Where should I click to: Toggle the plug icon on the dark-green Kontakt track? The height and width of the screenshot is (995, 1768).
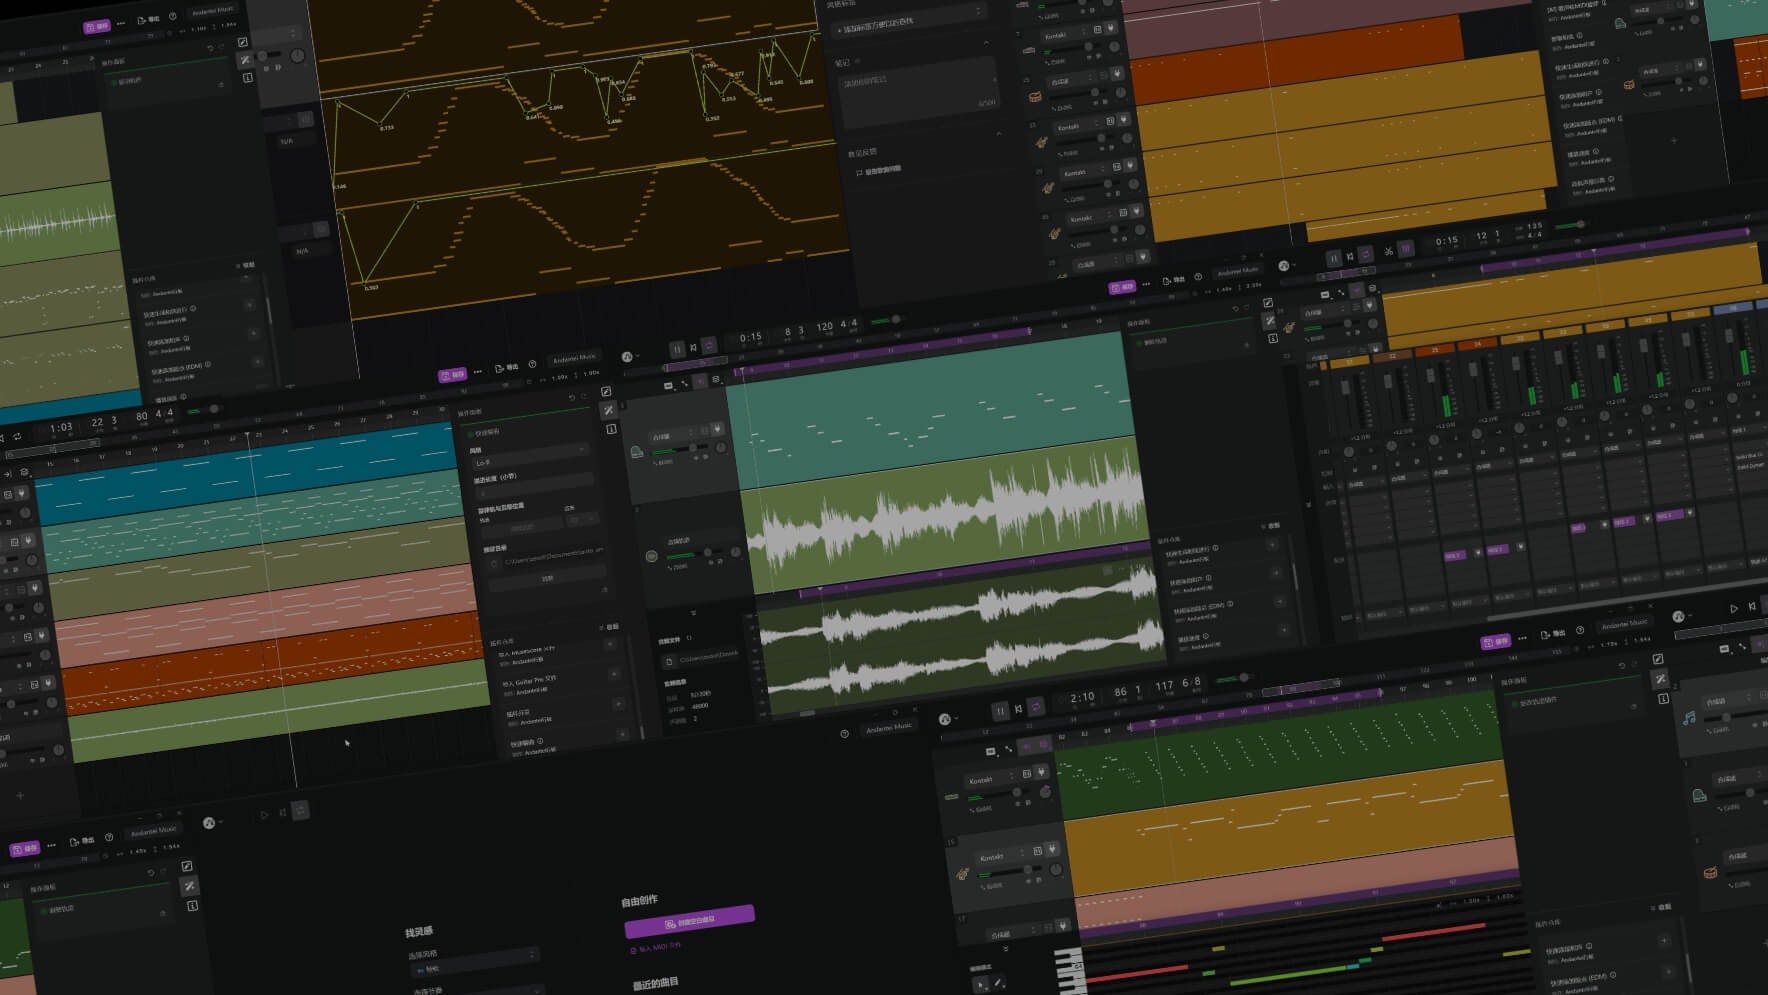1041,771
